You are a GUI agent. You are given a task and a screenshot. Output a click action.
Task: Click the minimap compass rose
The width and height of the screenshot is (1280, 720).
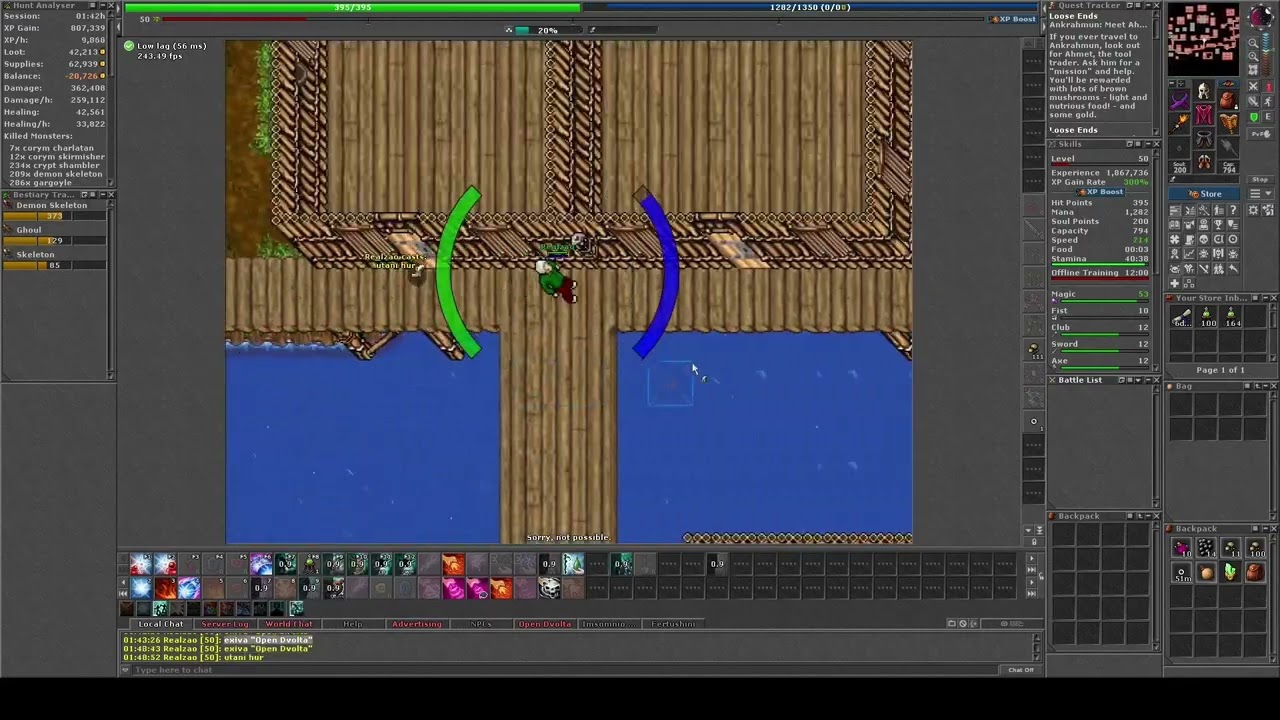[1262, 18]
